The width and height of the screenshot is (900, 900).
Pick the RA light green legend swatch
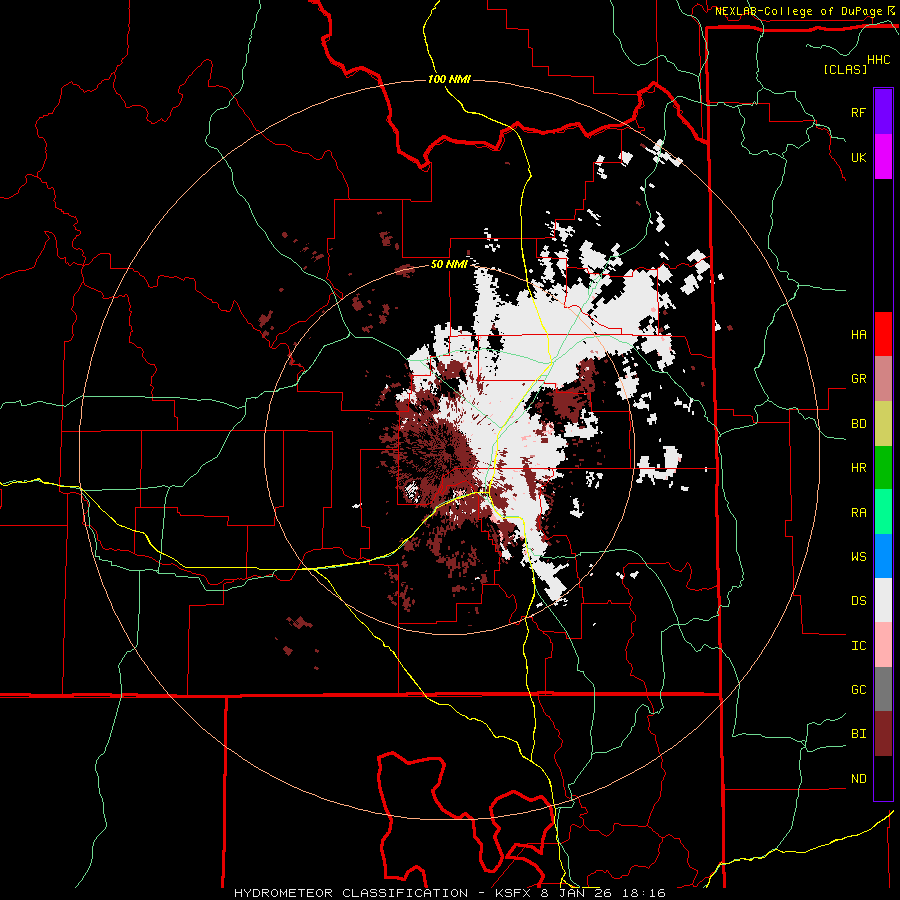[x=883, y=512]
